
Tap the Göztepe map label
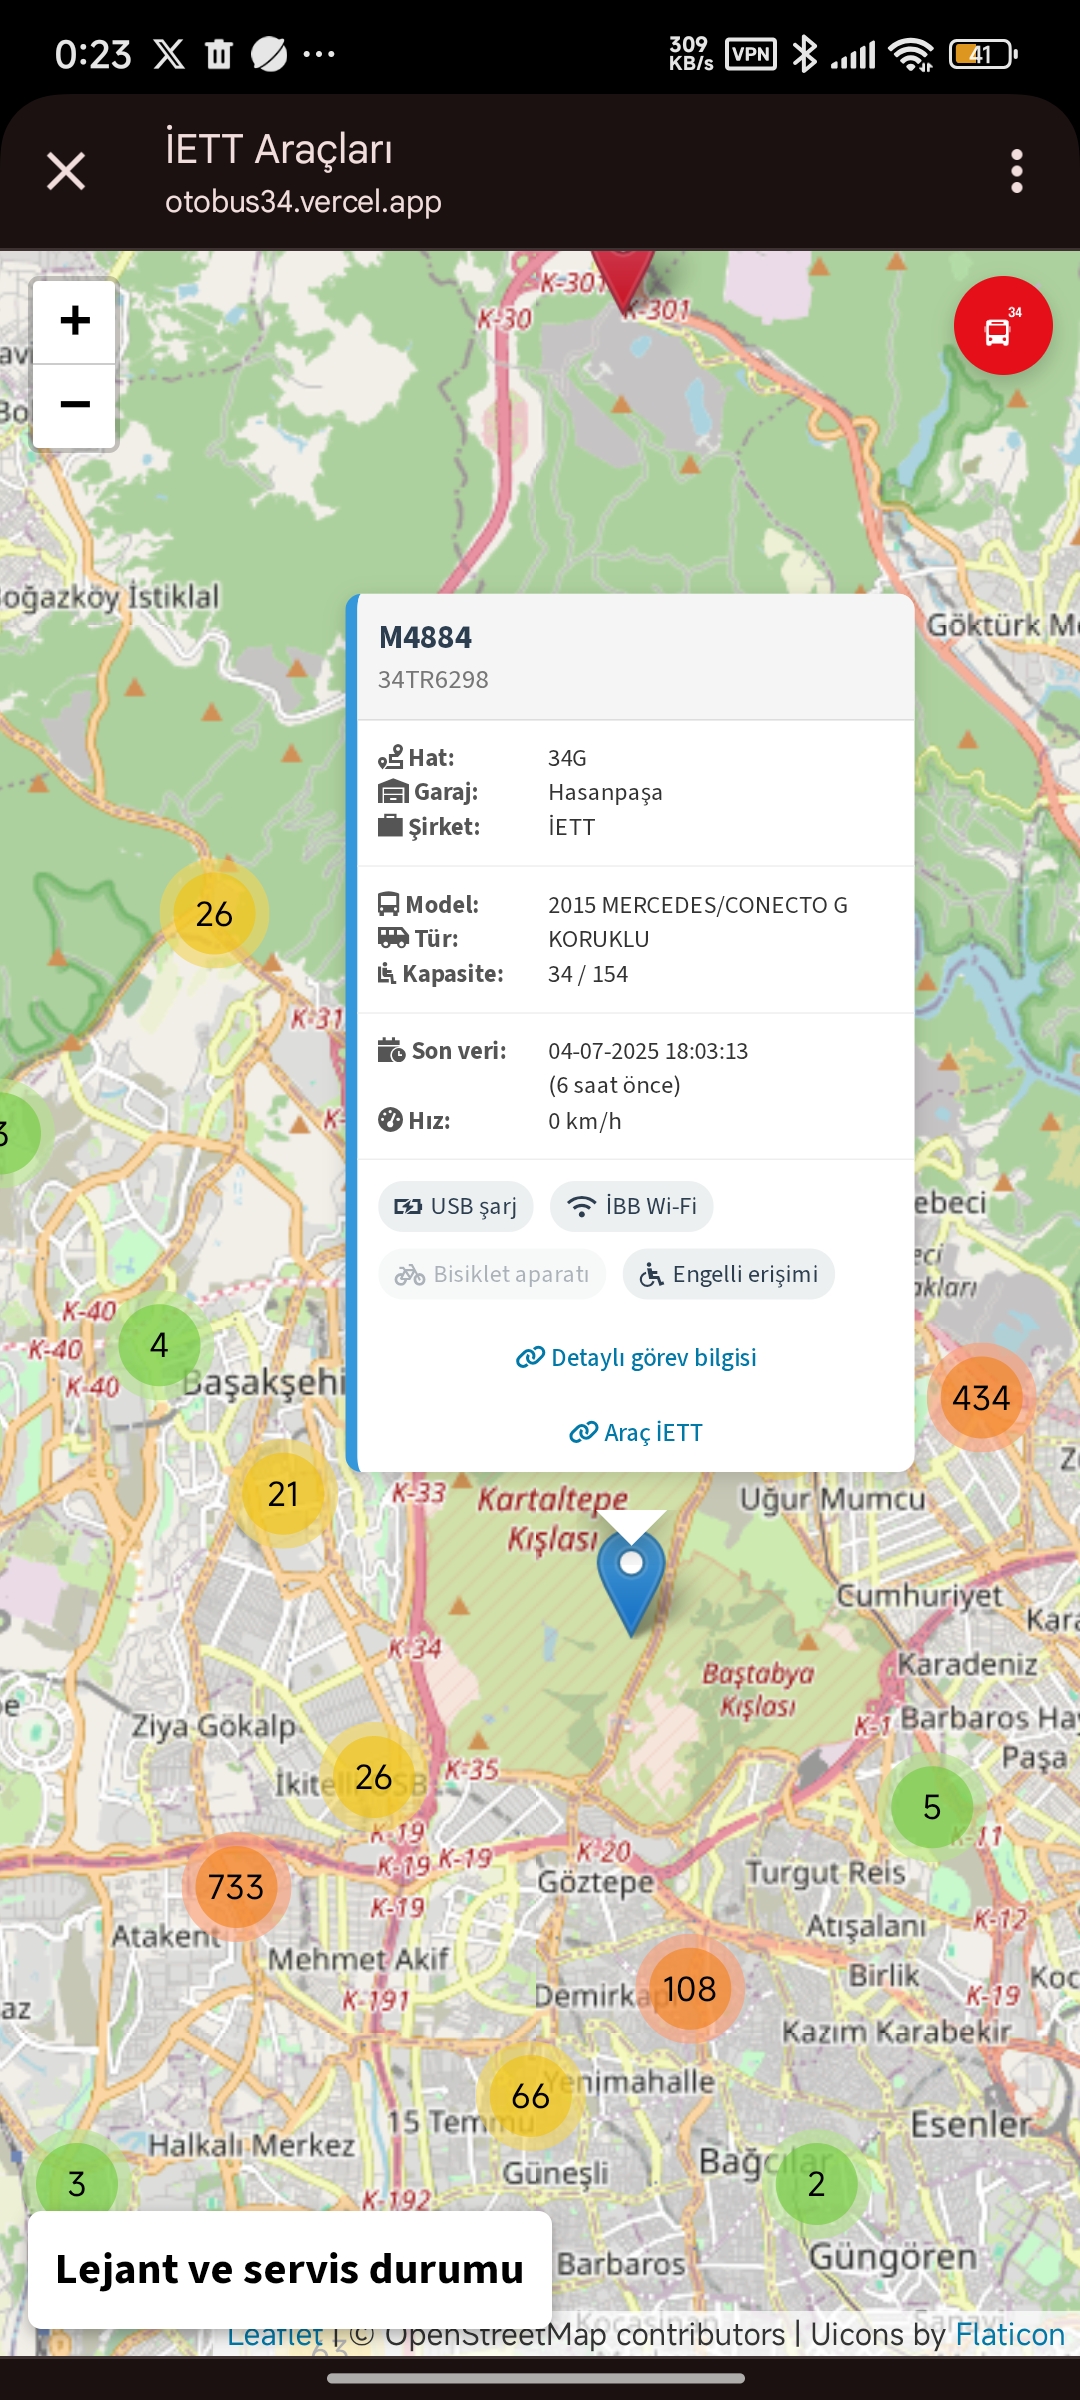tap(596, 1882)
